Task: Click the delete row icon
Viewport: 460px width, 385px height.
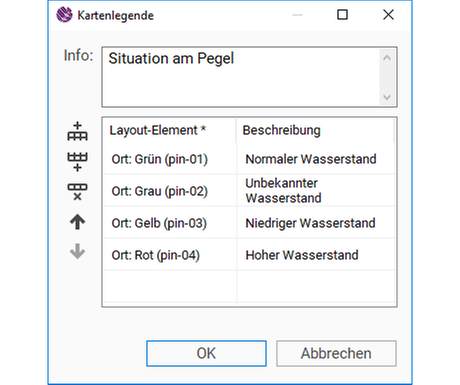Action: [x=77, y=192]
